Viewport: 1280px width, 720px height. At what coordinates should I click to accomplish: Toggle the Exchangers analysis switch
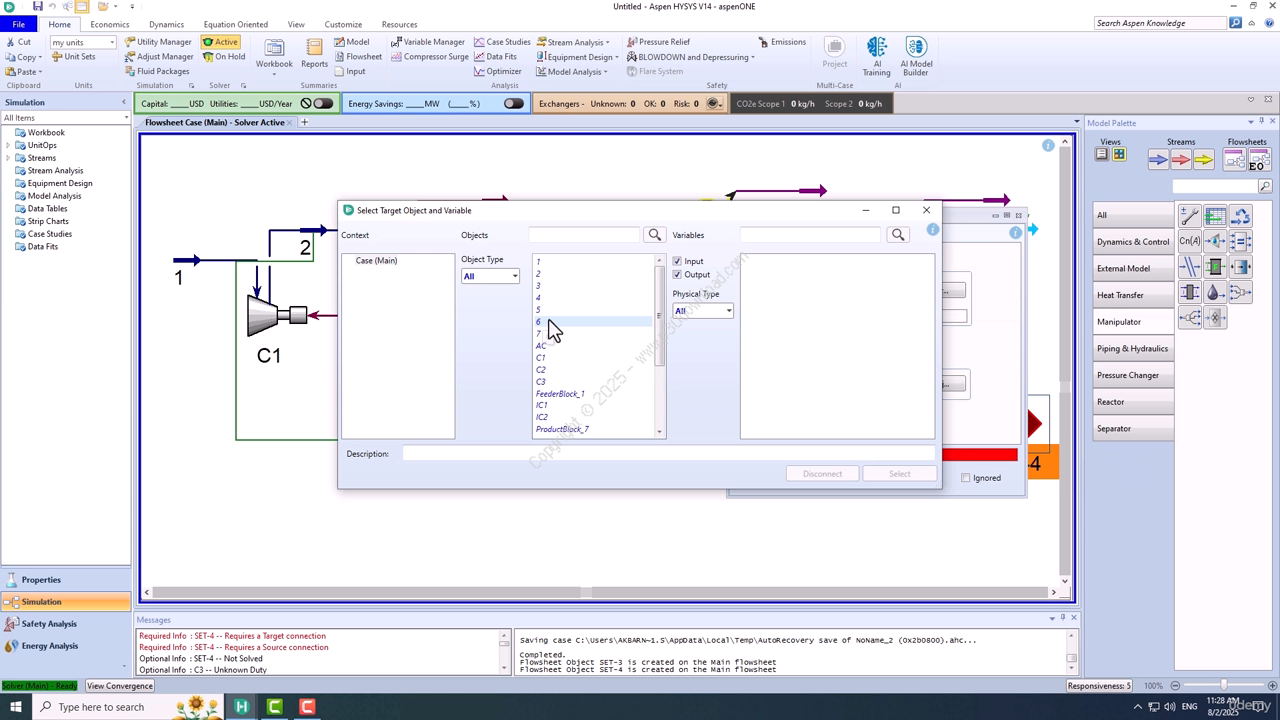pyautogui.click(x=714, y=103)
